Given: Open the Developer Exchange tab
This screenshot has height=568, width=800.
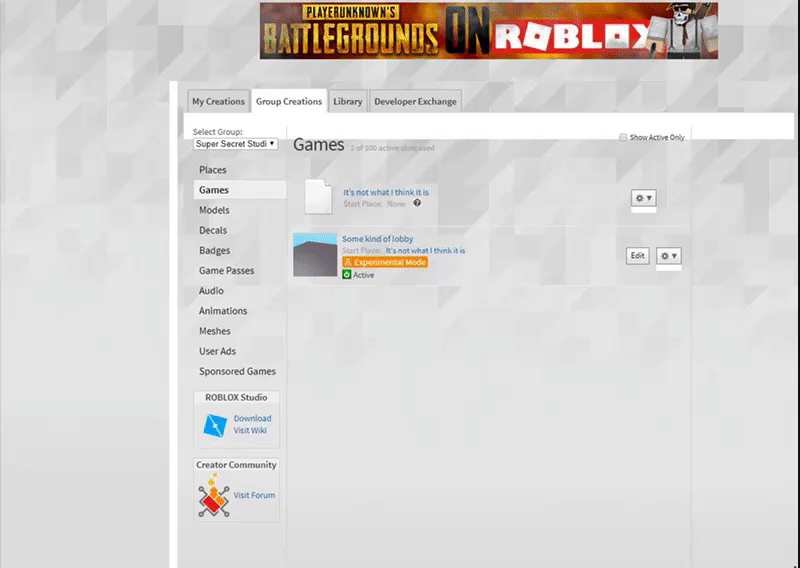Looking at the screenshot, I should tap(415, 101).
